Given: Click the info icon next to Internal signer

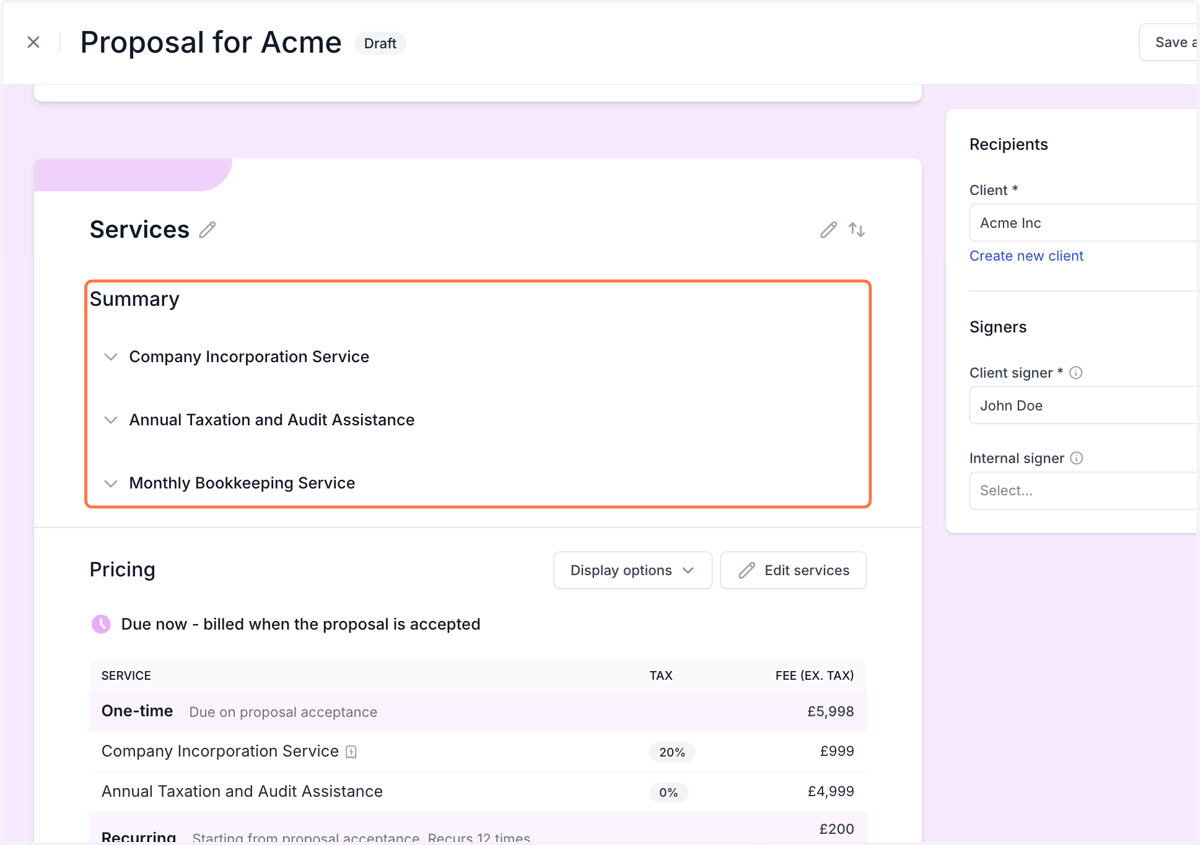Looking at the screenshot, I should click(1077, 458).
